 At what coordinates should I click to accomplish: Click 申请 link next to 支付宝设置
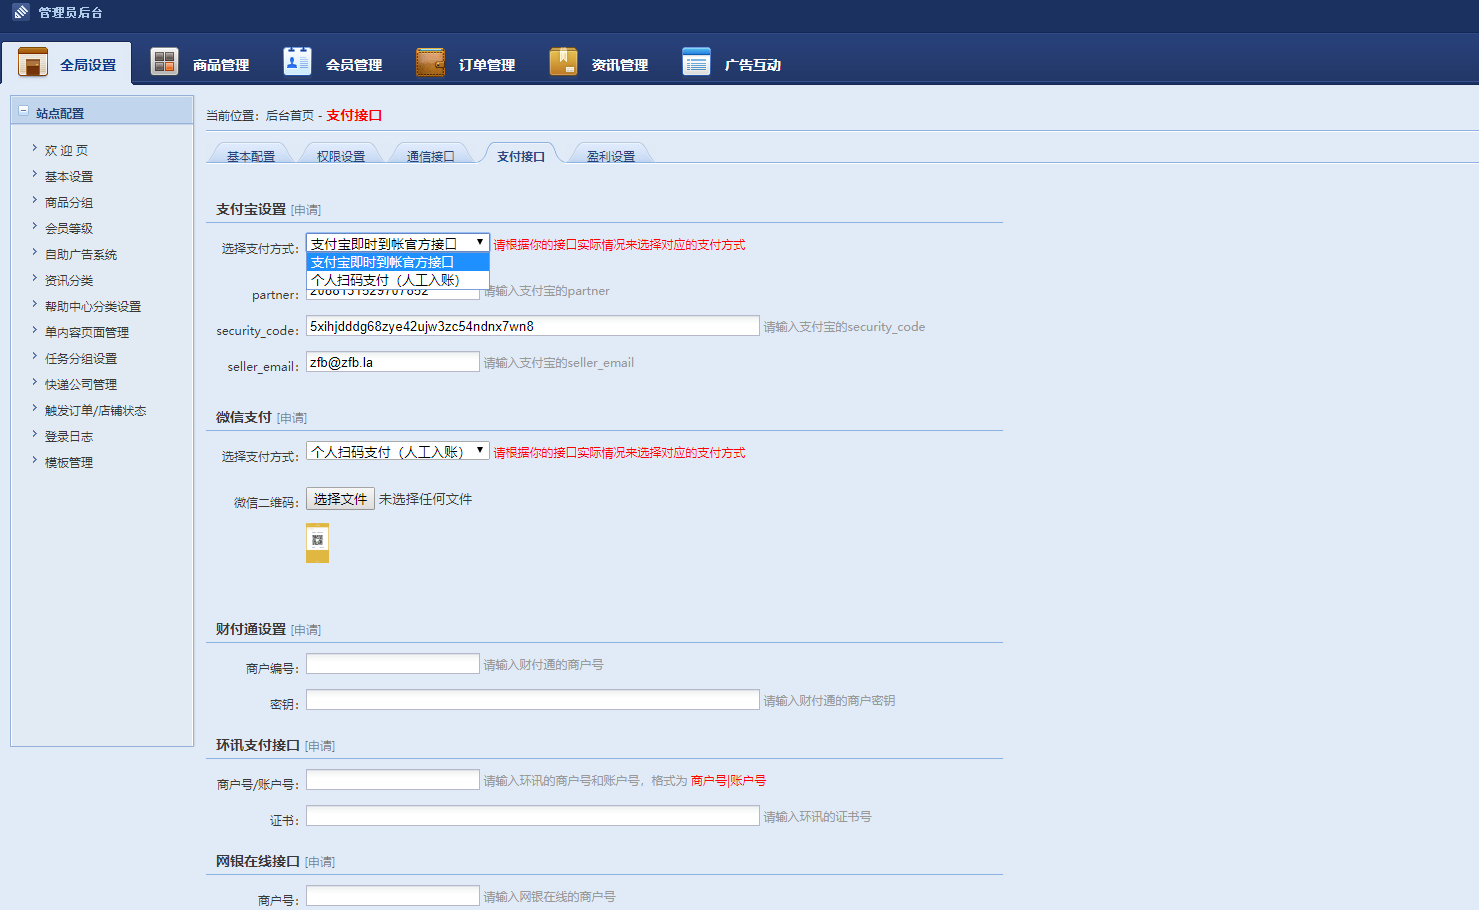(306, 210)
